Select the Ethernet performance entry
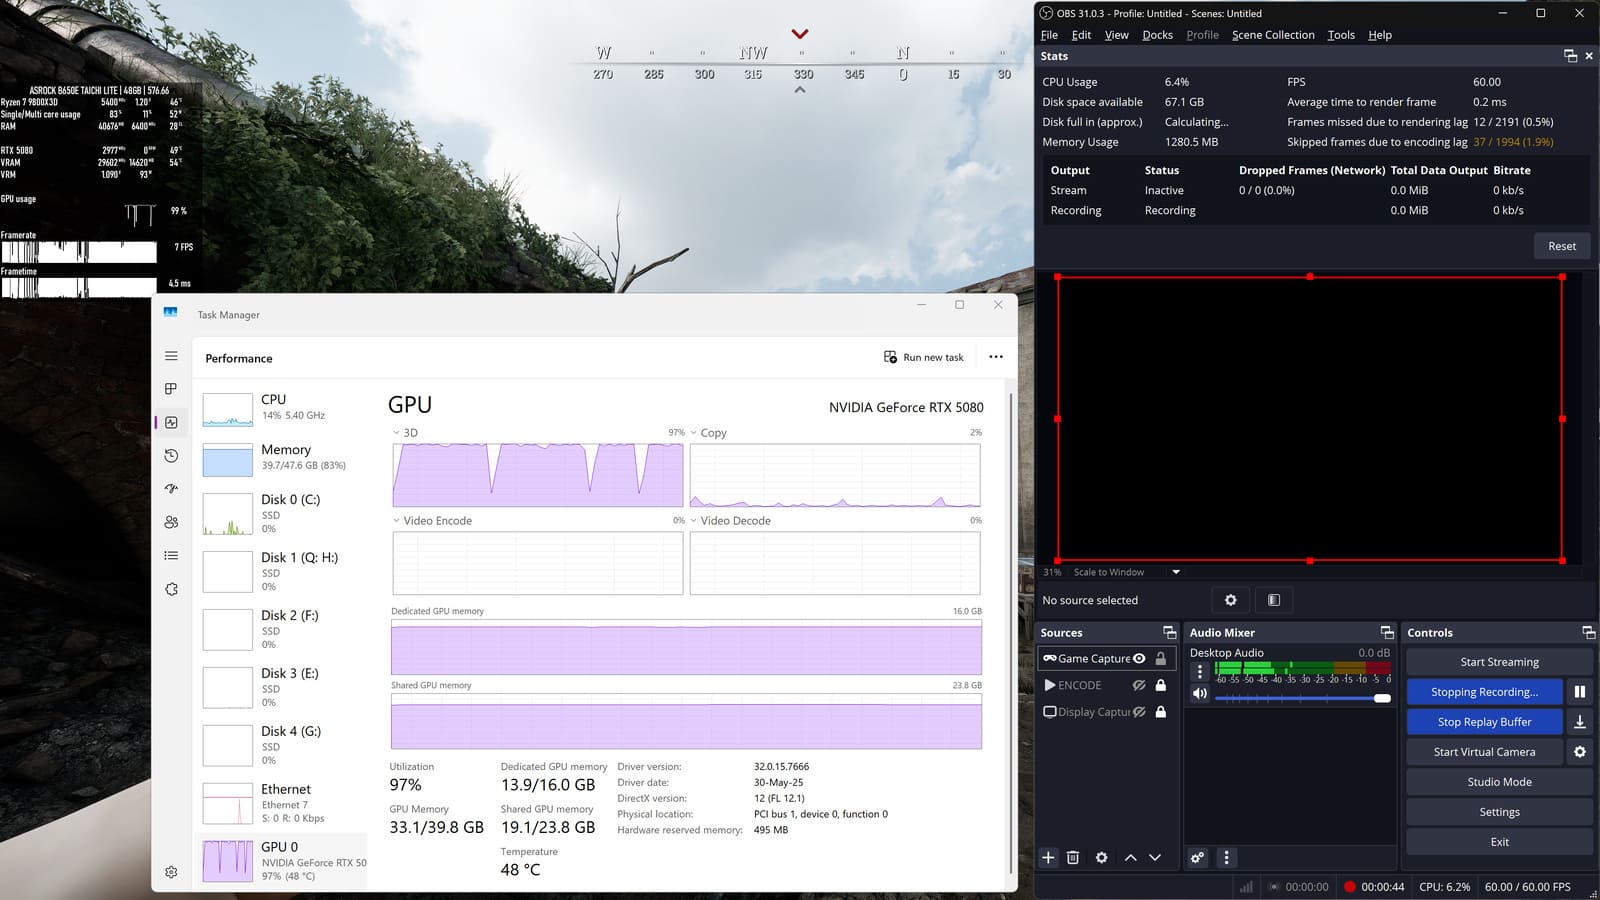This screenshot has height=900, width=1600. pyautogui.click(x=283, y=803)
